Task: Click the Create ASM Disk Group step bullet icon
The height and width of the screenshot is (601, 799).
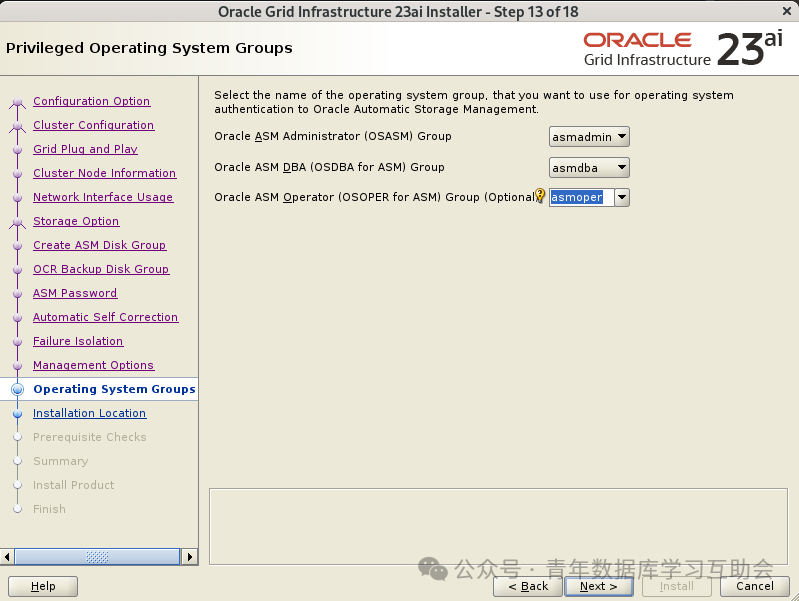Action: click(17, 246)
